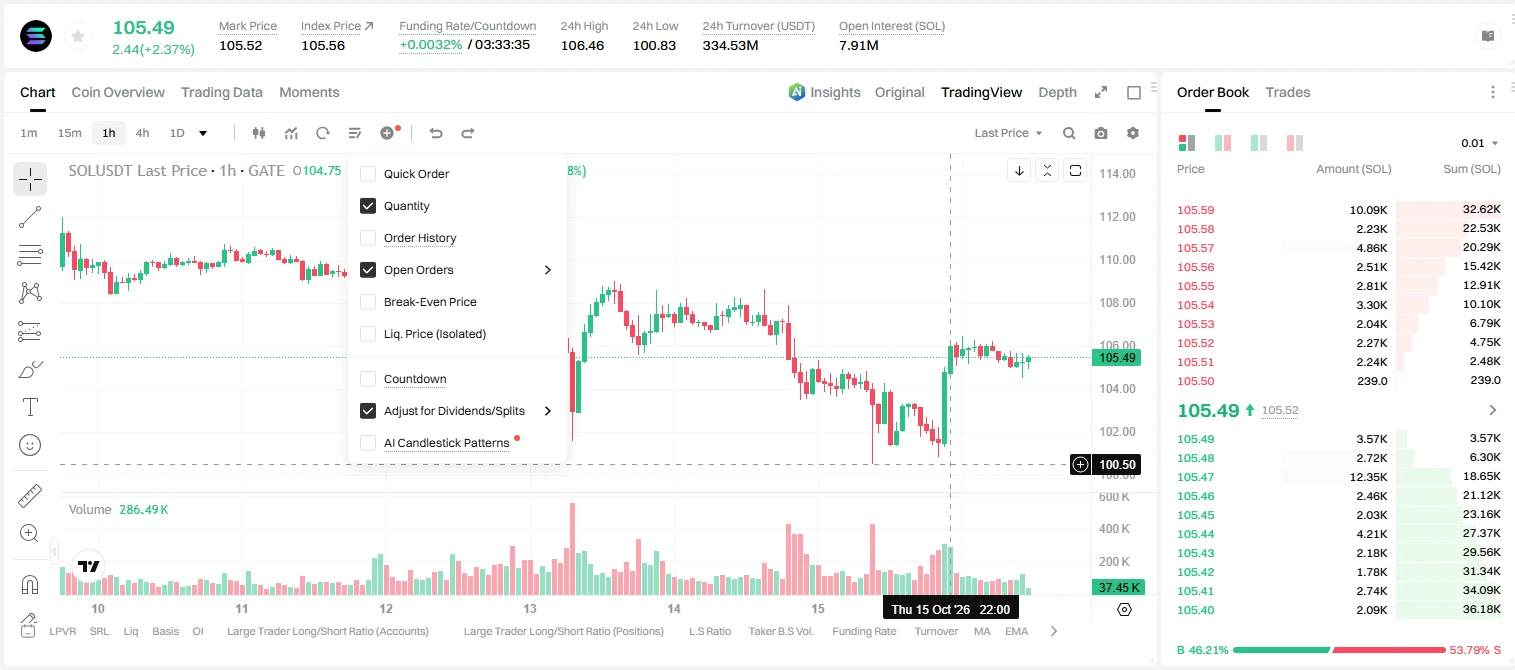Screen dimensions: 1515x670
Task: Select the trend line drawing tool
Action: 30,217
